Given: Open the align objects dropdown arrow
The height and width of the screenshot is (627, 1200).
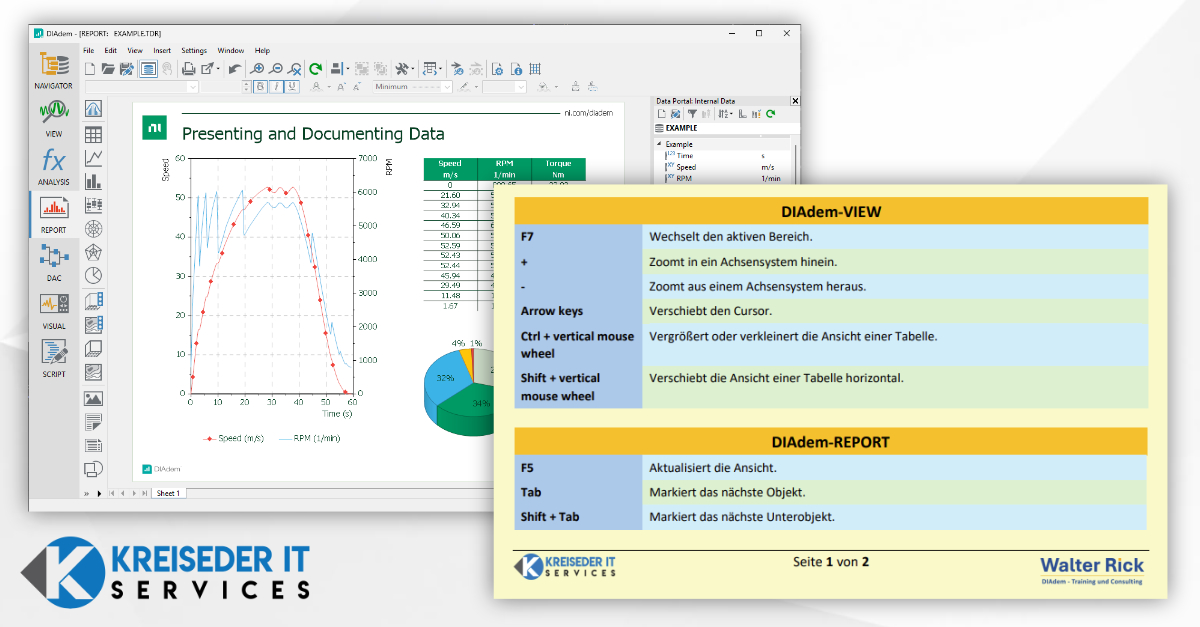Looking at the screenshot, I should click(348, 69).
